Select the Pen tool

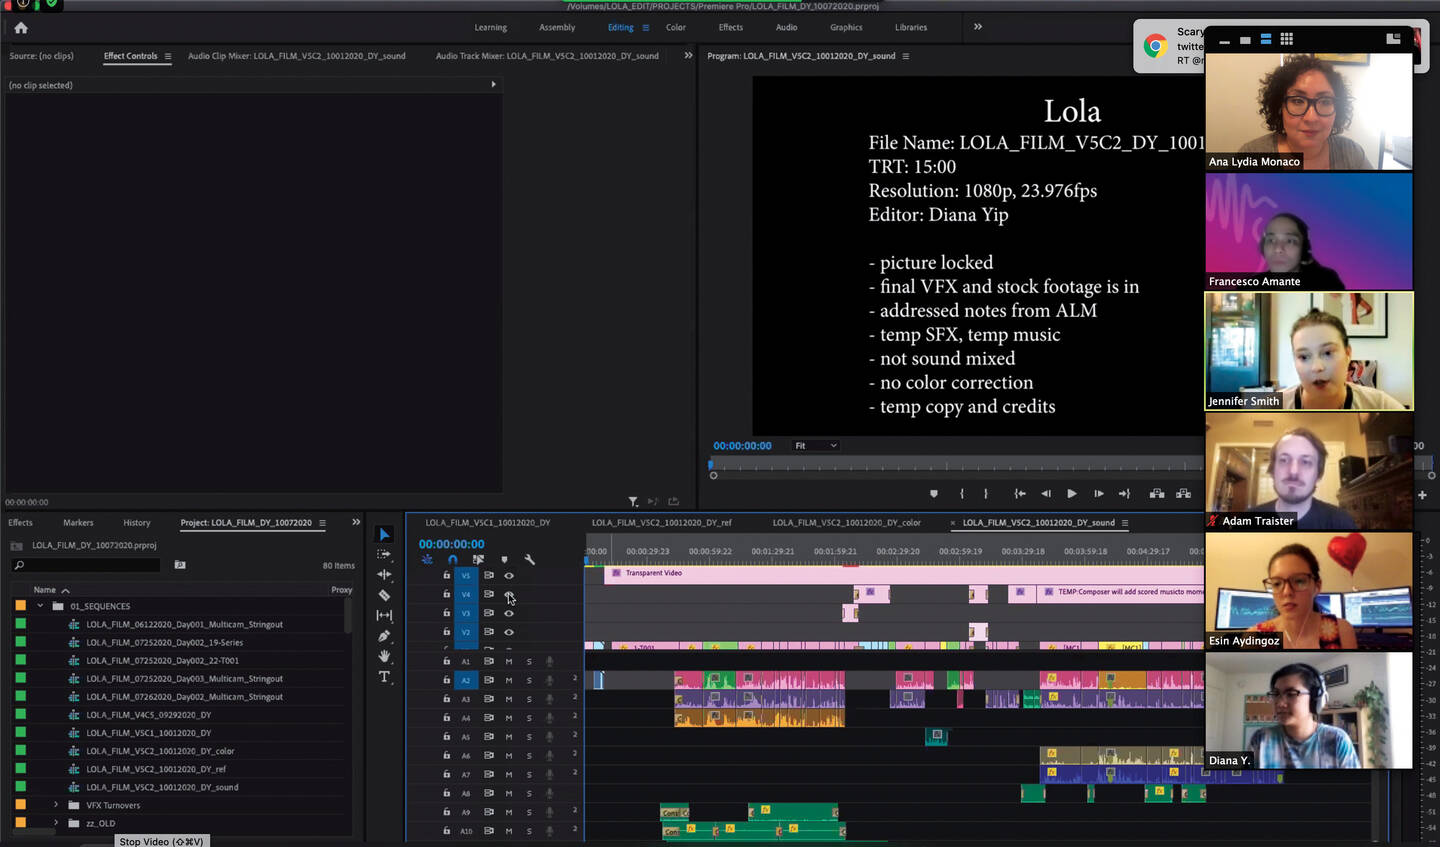click(384, 636)
